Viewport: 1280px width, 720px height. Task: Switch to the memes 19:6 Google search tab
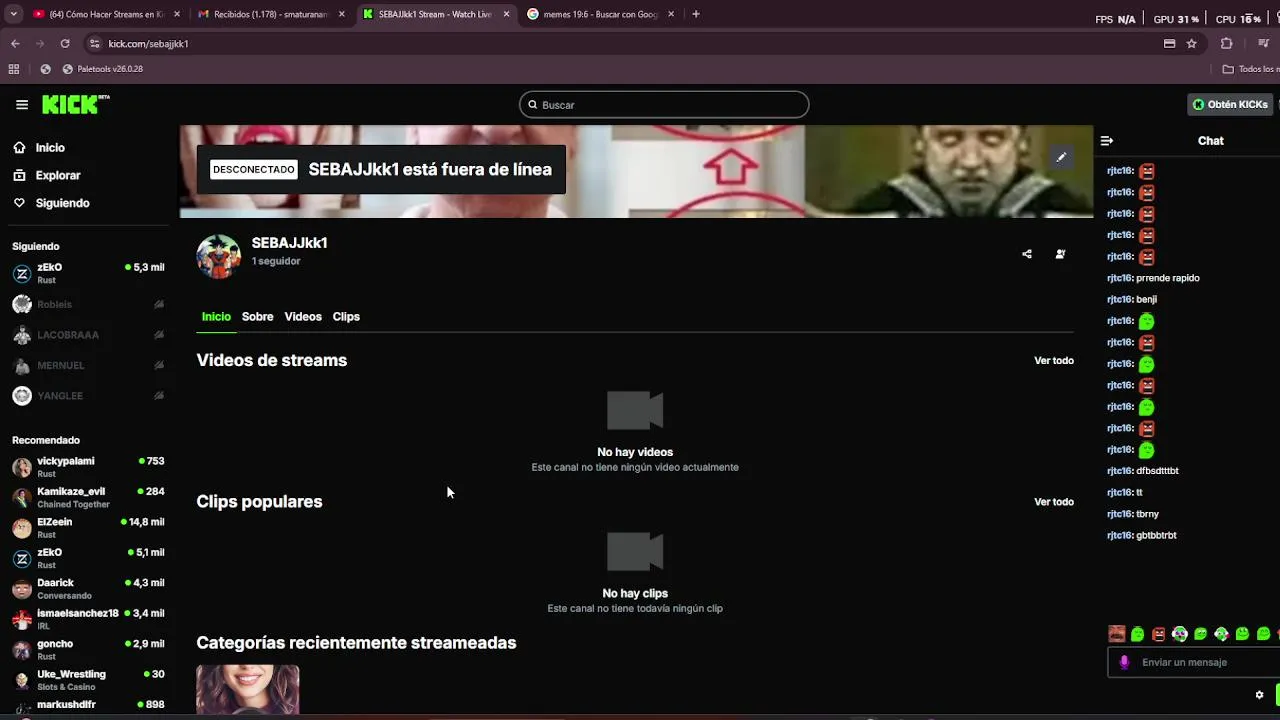600,14
